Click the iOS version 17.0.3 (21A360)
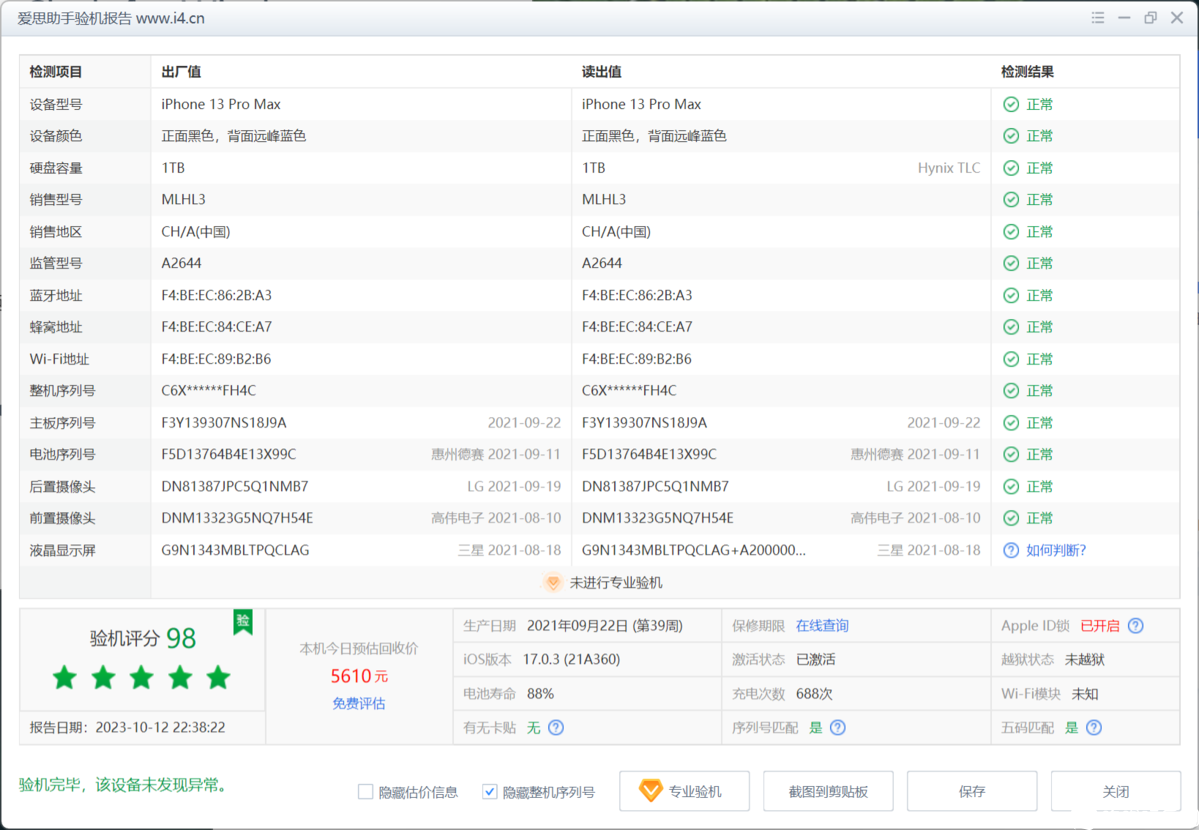 coord(571,659)
